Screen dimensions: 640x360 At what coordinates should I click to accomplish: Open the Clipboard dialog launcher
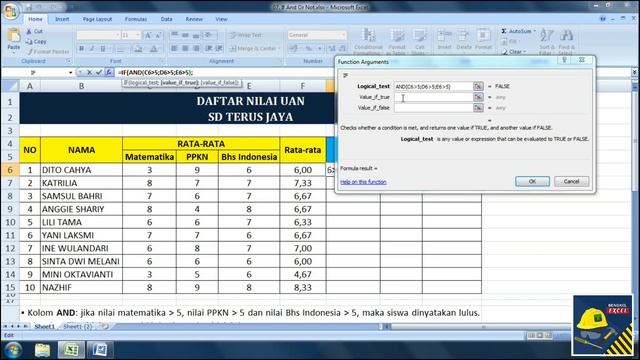point(68,61)
